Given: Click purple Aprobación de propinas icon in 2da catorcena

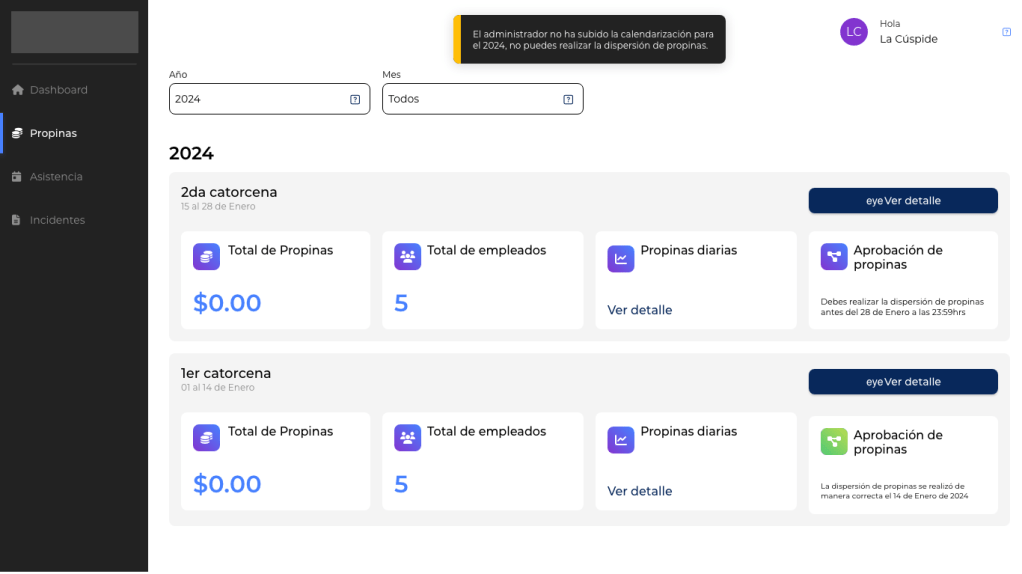Looking at the screenshot, I should point(833,257).
